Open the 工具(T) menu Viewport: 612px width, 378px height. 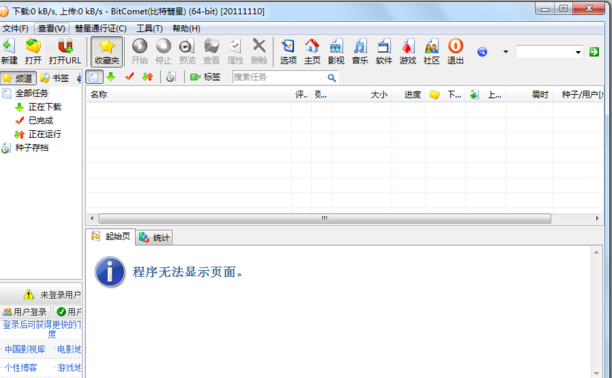click(149, 29)
